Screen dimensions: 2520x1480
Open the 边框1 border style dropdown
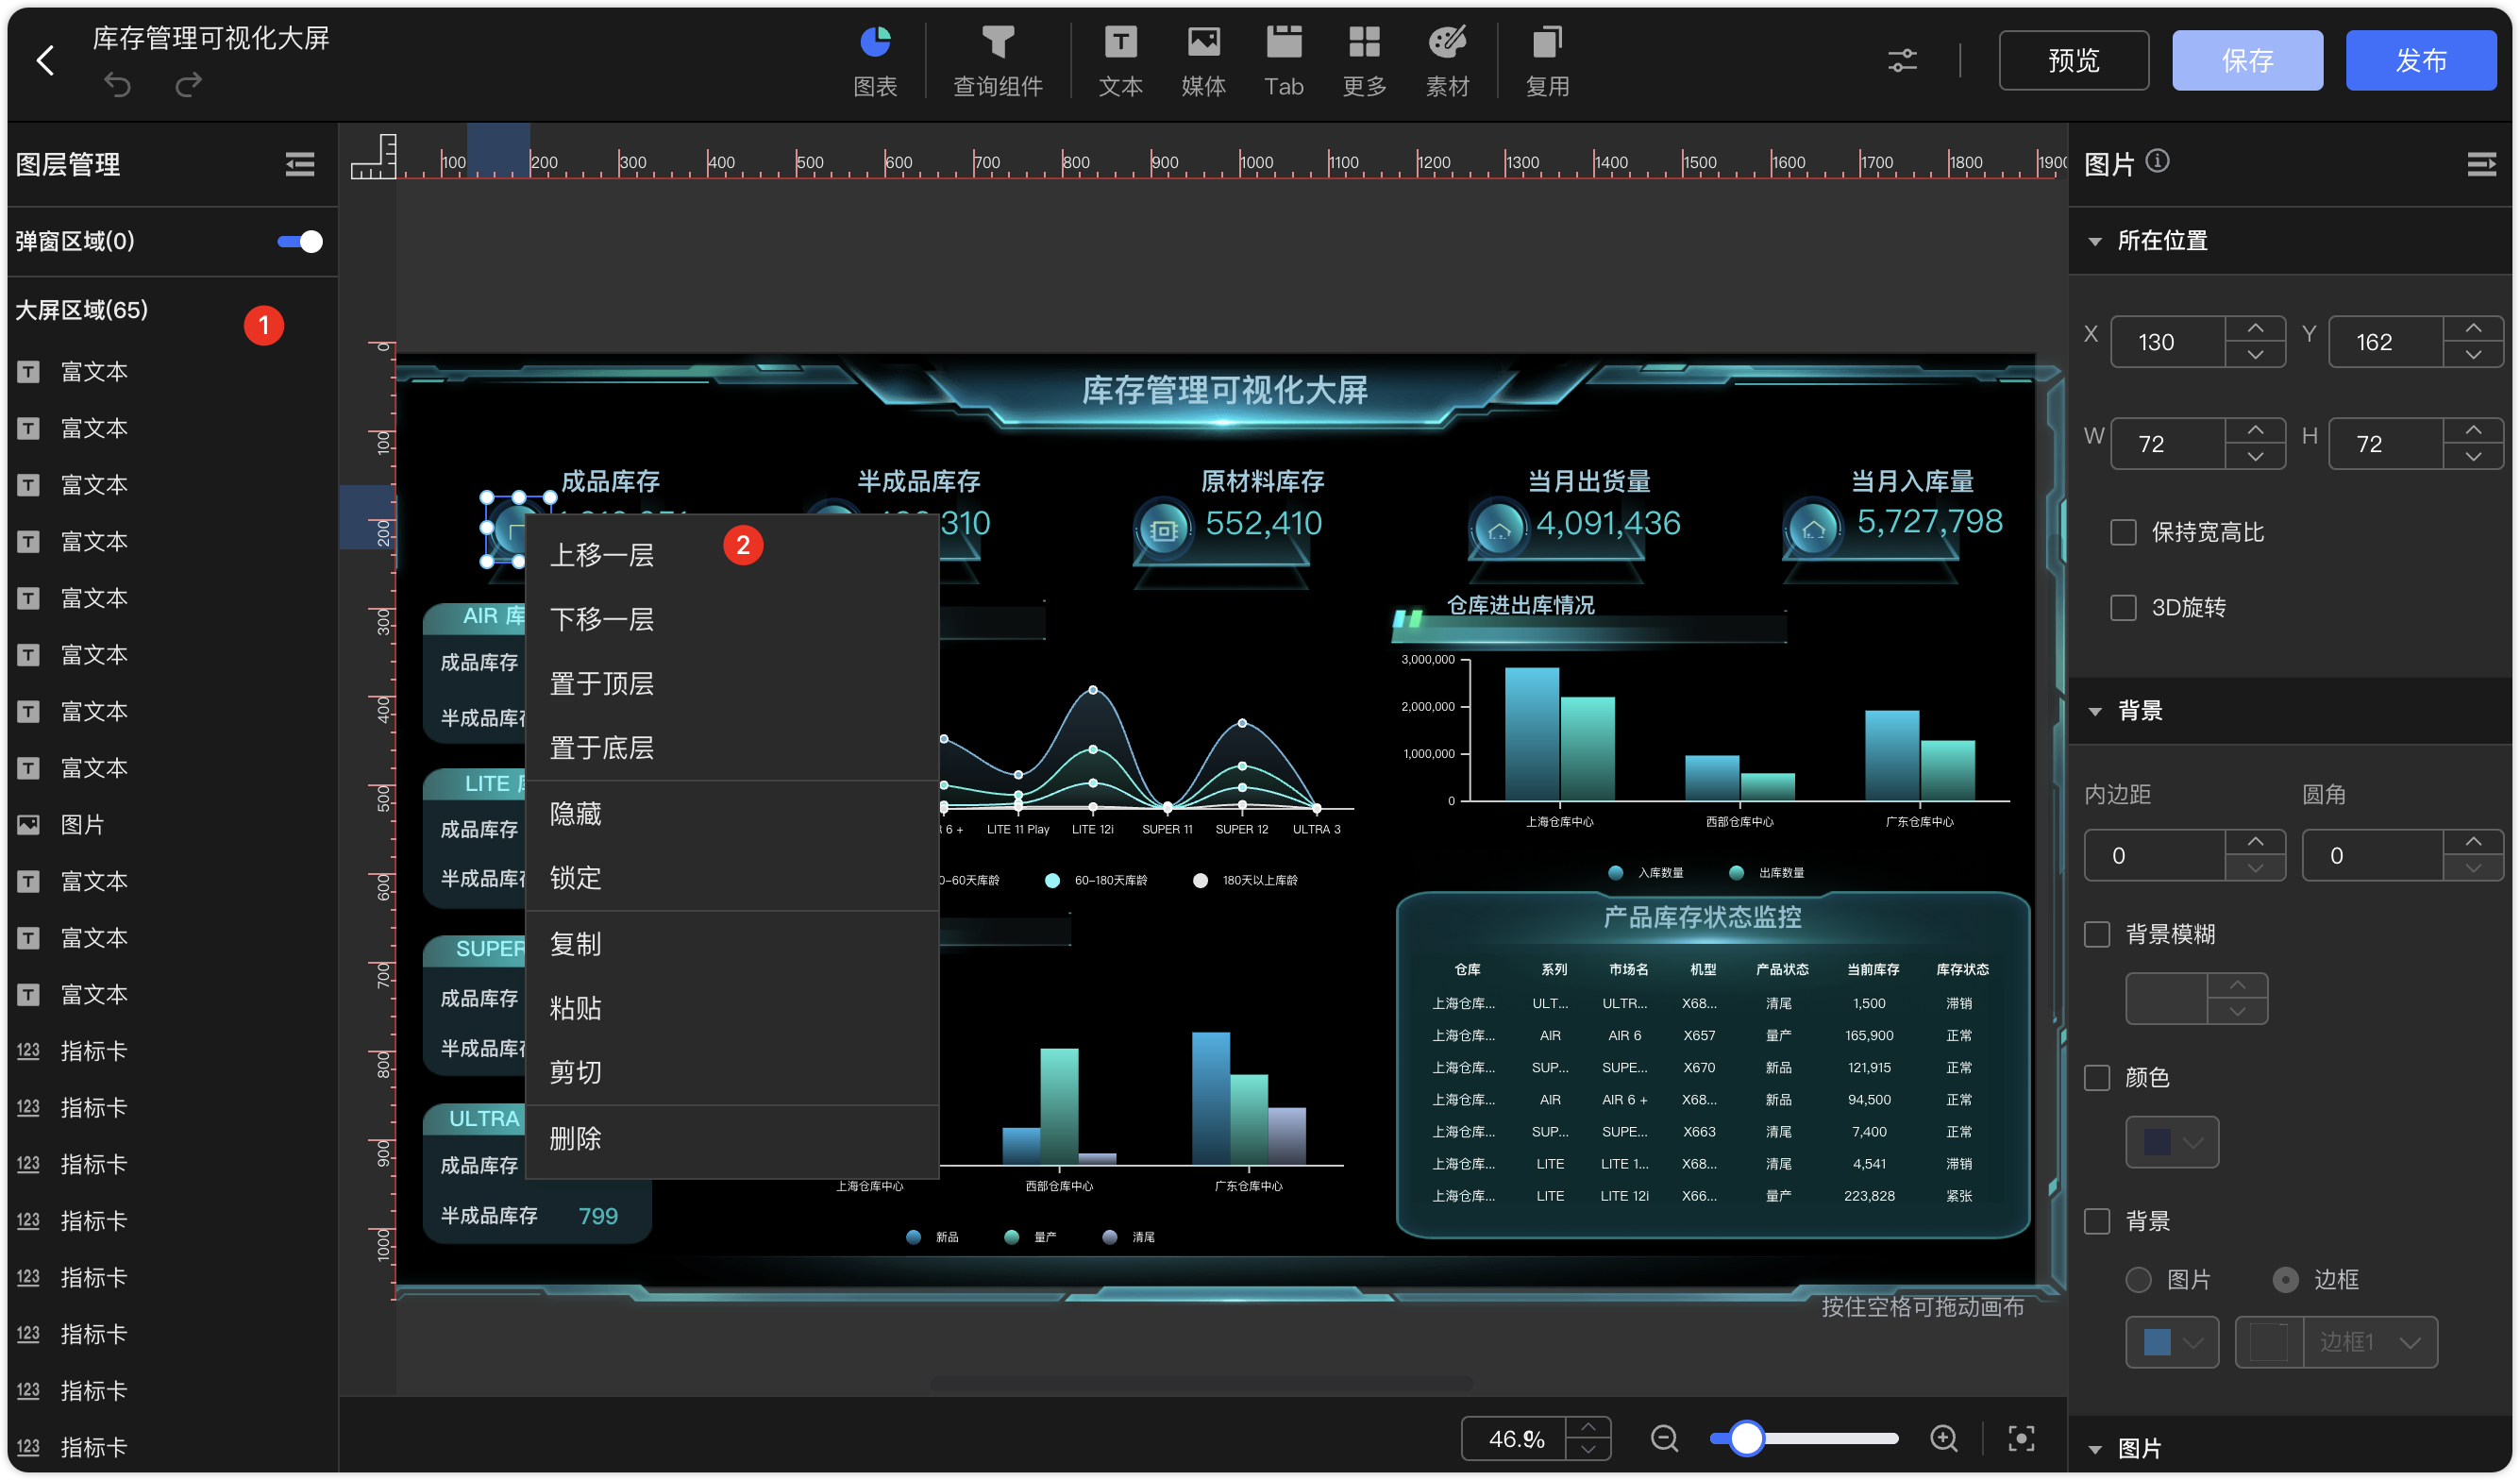[x=2368, y=1342]
